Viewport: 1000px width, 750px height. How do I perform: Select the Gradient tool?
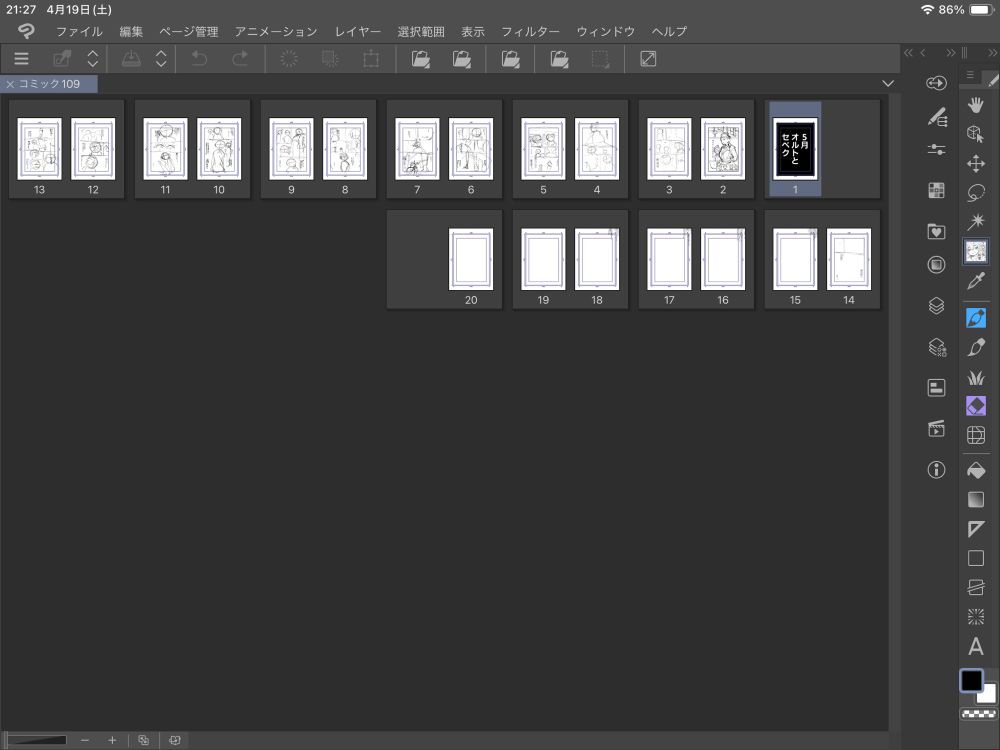976,499
